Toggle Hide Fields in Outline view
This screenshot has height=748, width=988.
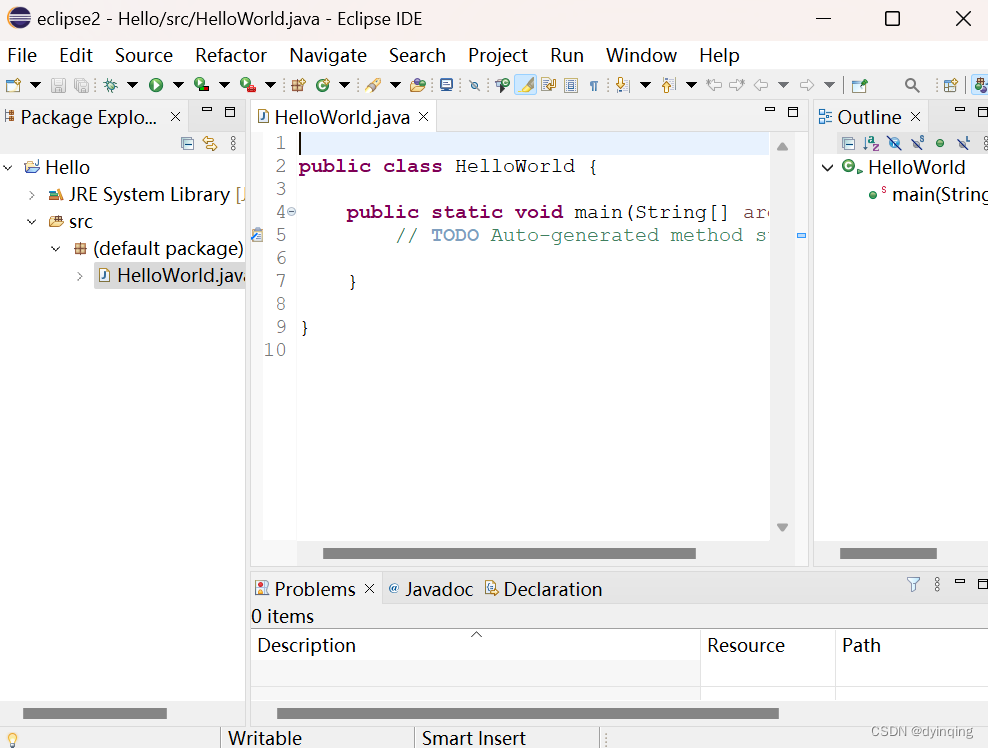tap(894, 144)
